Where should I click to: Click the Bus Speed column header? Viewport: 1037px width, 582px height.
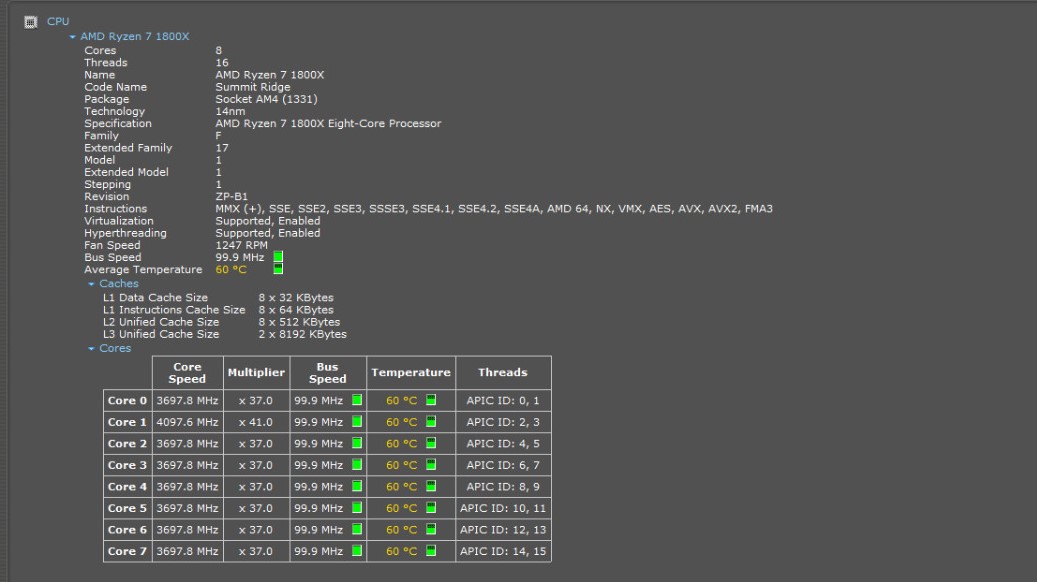[x=327, y=373]
